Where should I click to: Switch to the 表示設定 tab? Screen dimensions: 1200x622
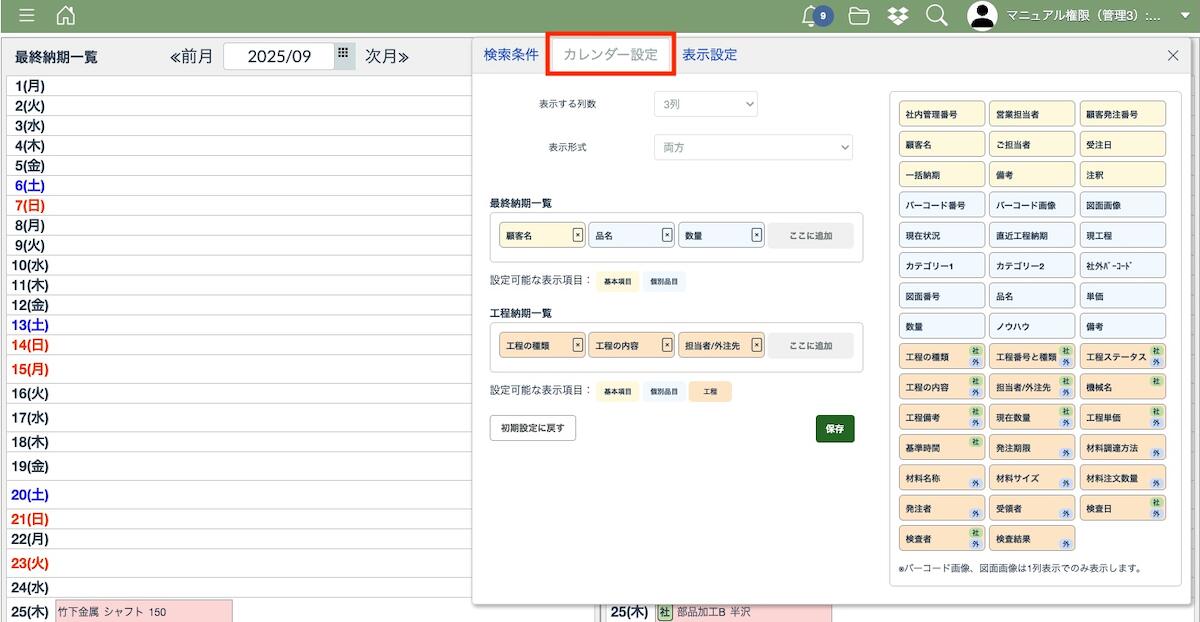710,55
